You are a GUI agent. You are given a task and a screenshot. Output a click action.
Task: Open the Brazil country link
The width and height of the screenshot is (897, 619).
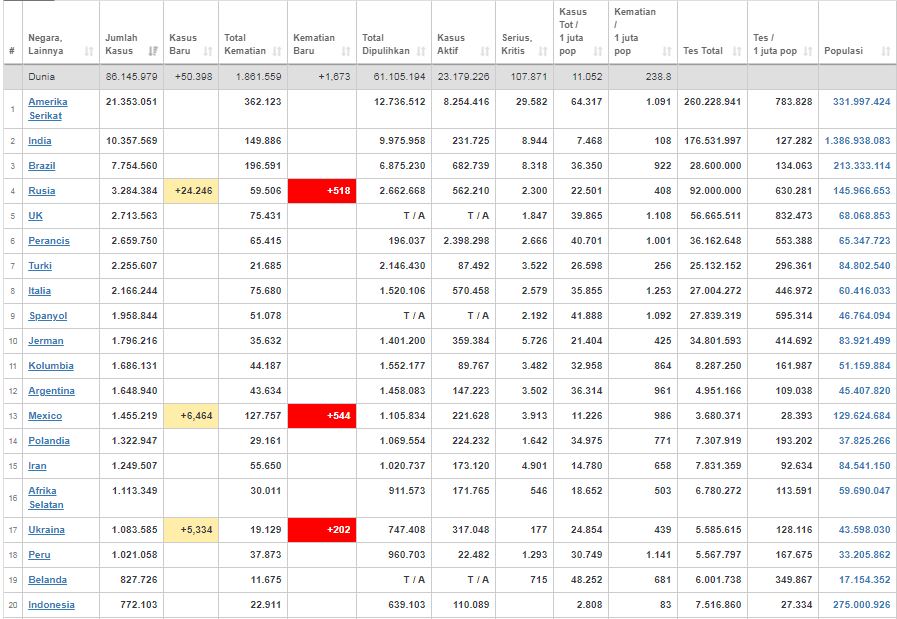point(42,166)
